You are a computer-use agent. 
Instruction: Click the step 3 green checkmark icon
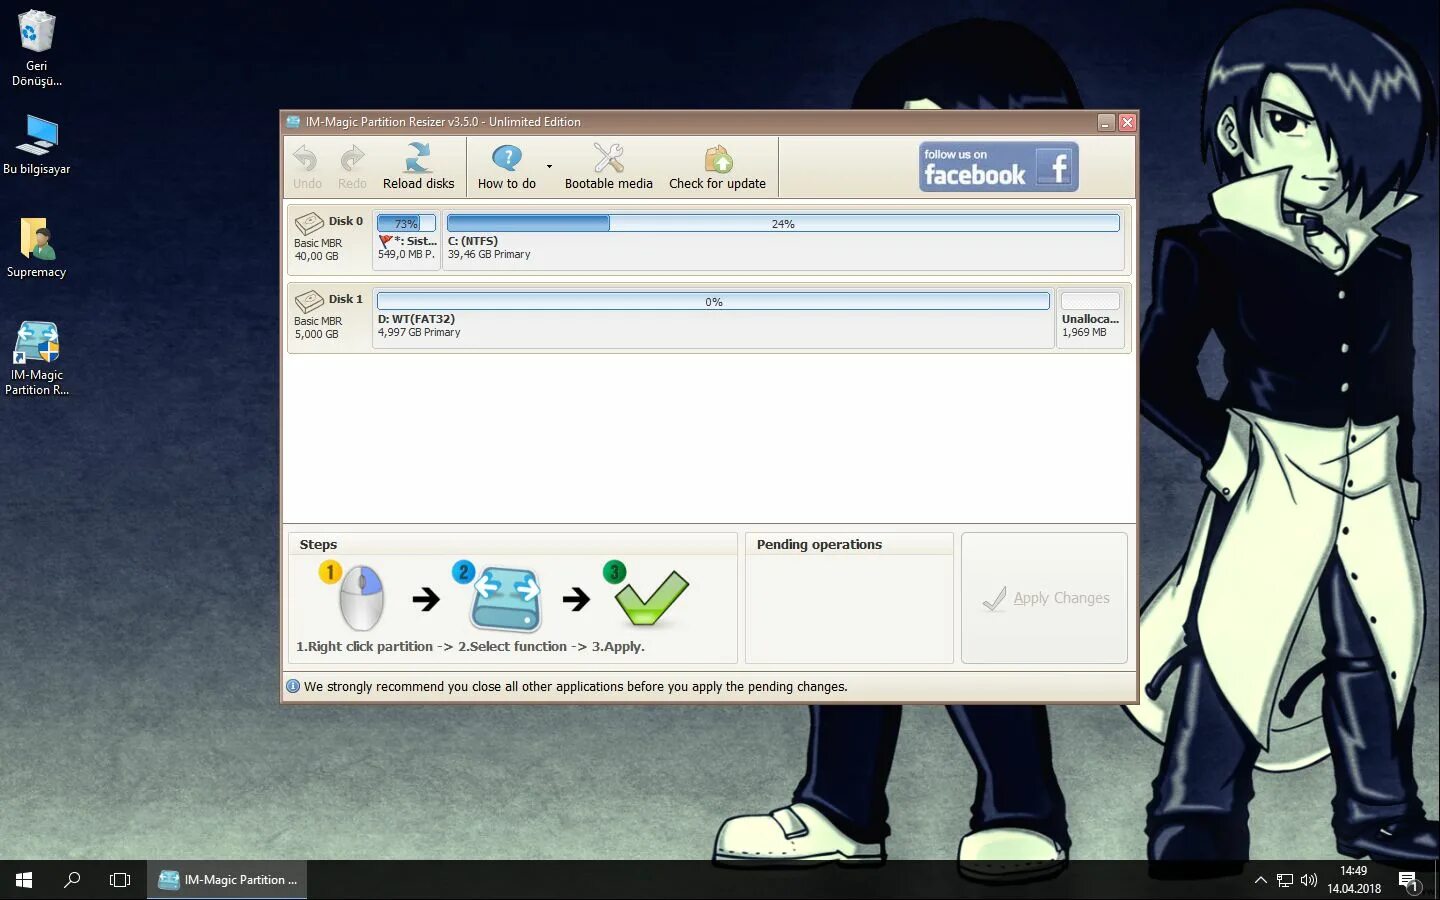tap(650, 597)
